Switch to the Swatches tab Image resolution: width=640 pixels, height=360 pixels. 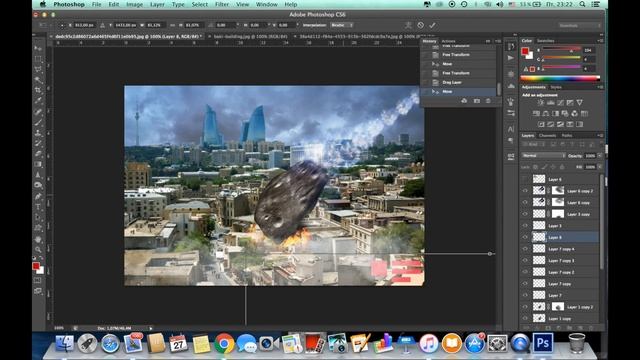tap(546, 41)
